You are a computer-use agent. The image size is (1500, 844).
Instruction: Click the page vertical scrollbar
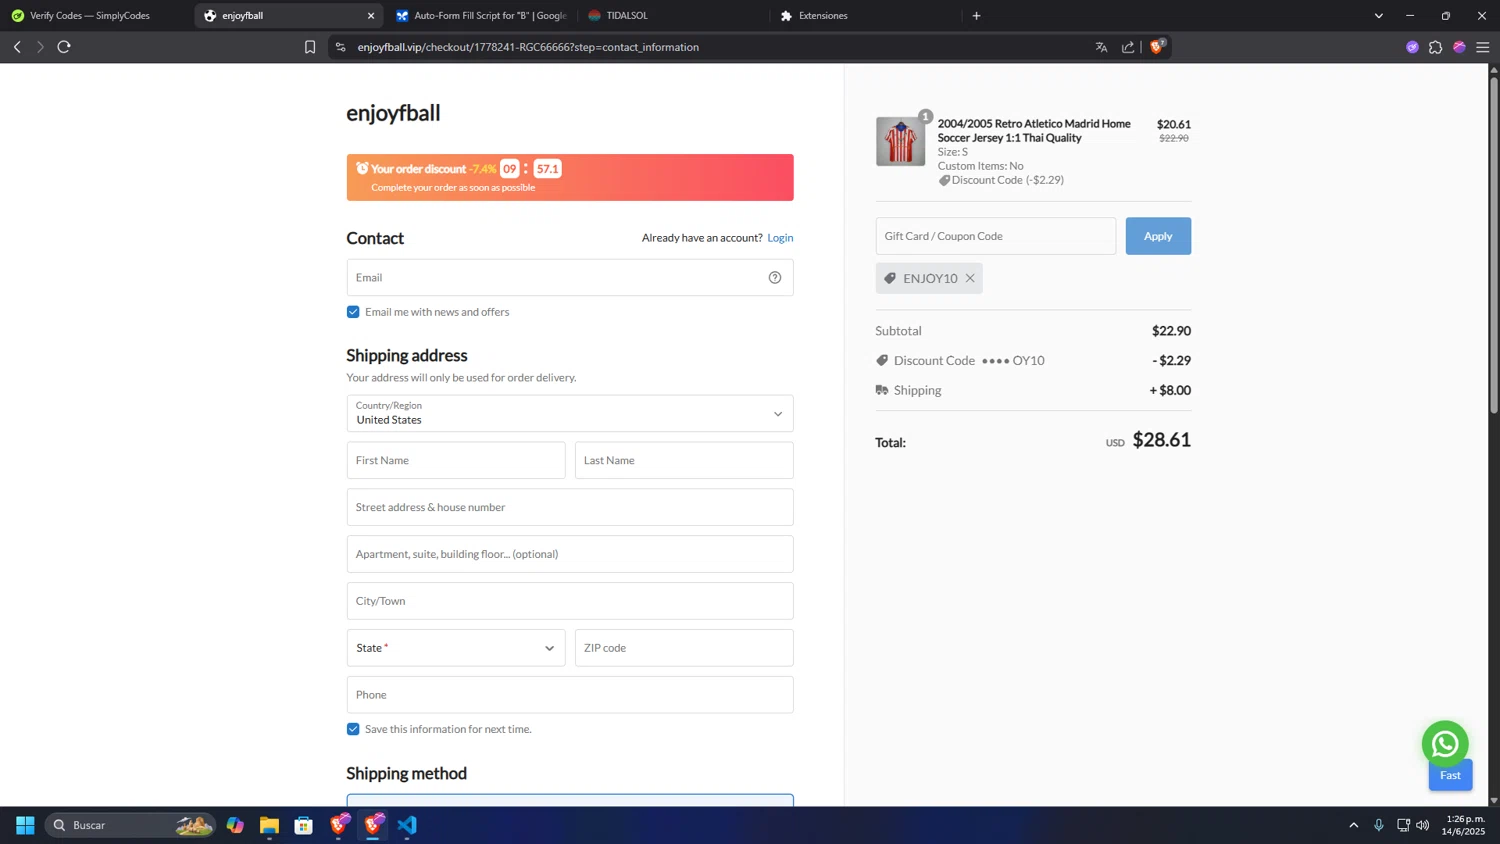pyautogui.click(x=1494, y=245)
